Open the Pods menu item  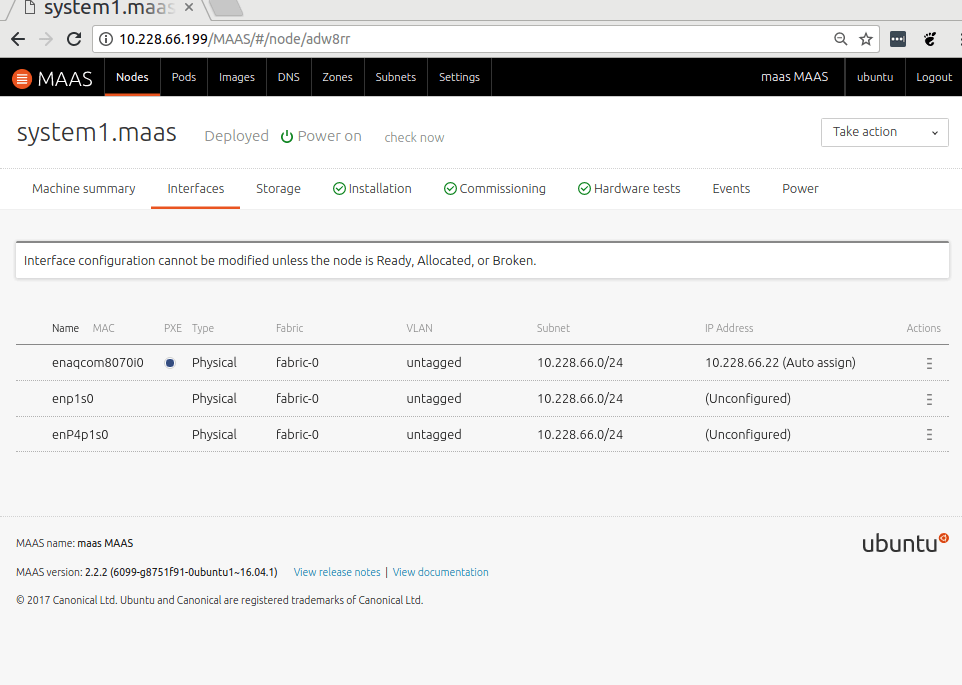[184, 77]
